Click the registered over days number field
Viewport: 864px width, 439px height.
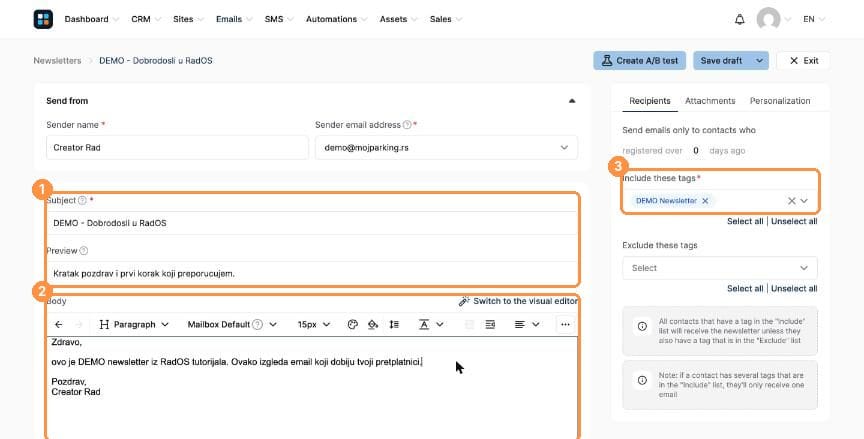tap(696, 151)
